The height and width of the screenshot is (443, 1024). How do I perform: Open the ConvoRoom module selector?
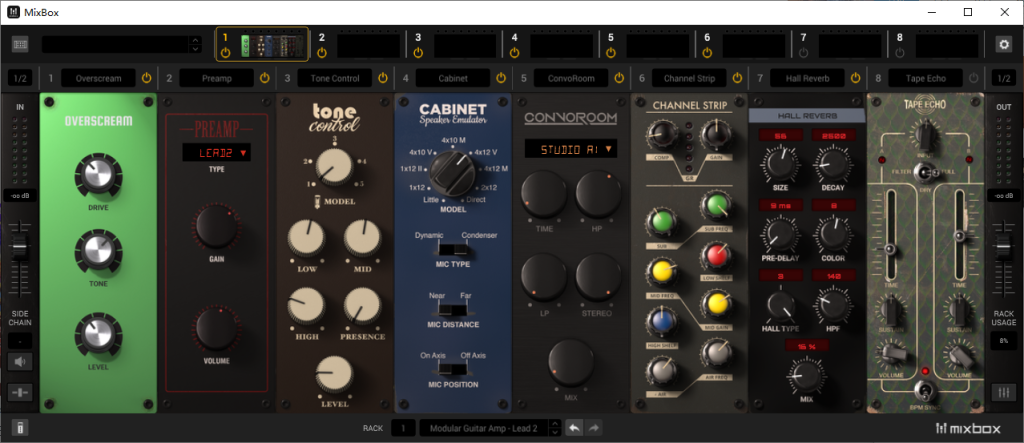tap(571, 78)
